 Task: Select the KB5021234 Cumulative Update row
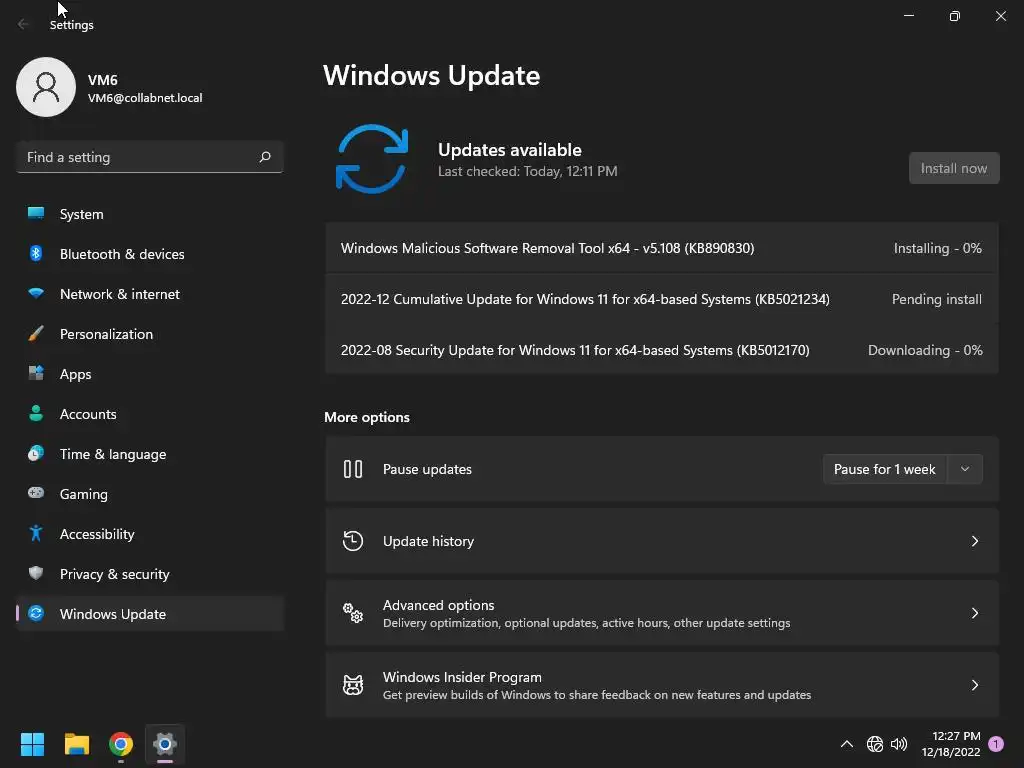pos(662,299)
